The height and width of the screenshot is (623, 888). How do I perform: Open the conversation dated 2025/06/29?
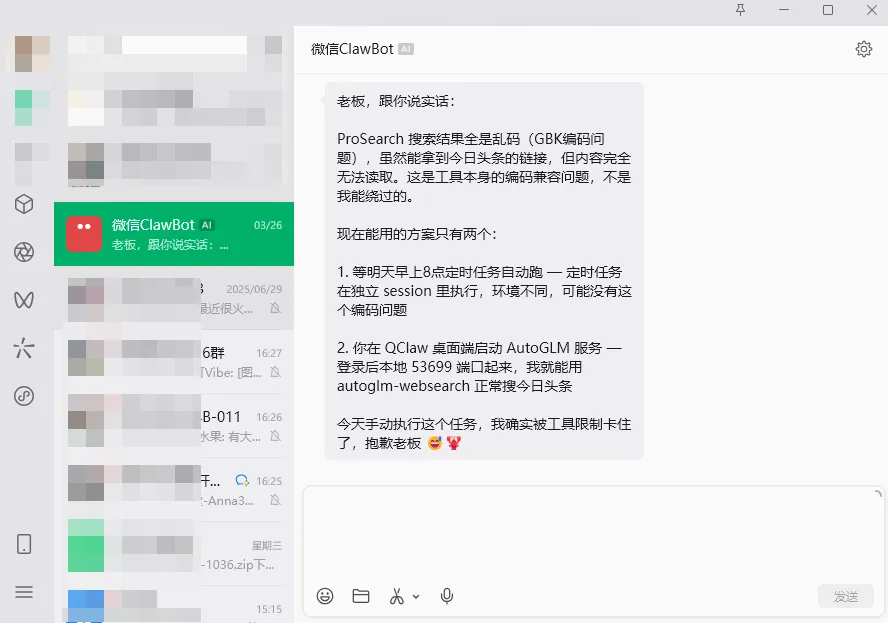click(x=174, y=298)
